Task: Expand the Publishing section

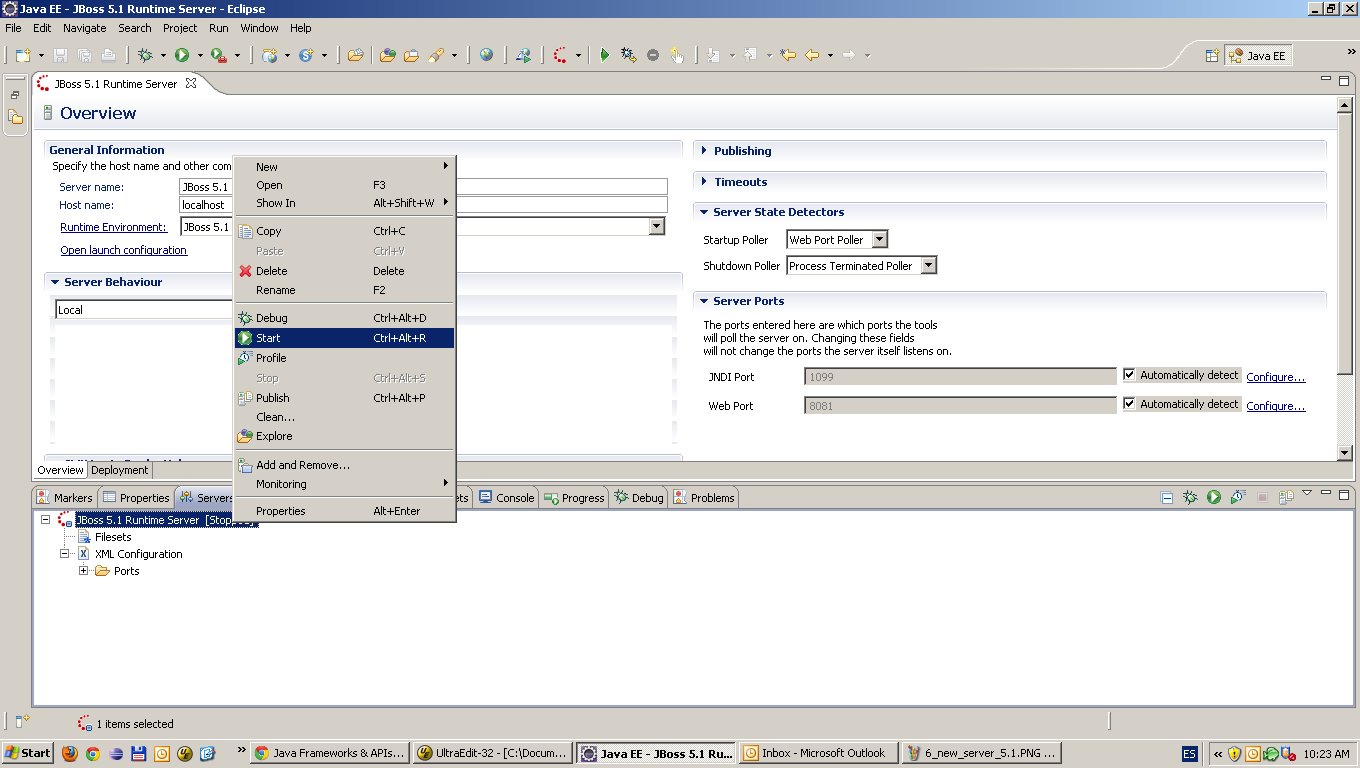Action: pos(705,150)
